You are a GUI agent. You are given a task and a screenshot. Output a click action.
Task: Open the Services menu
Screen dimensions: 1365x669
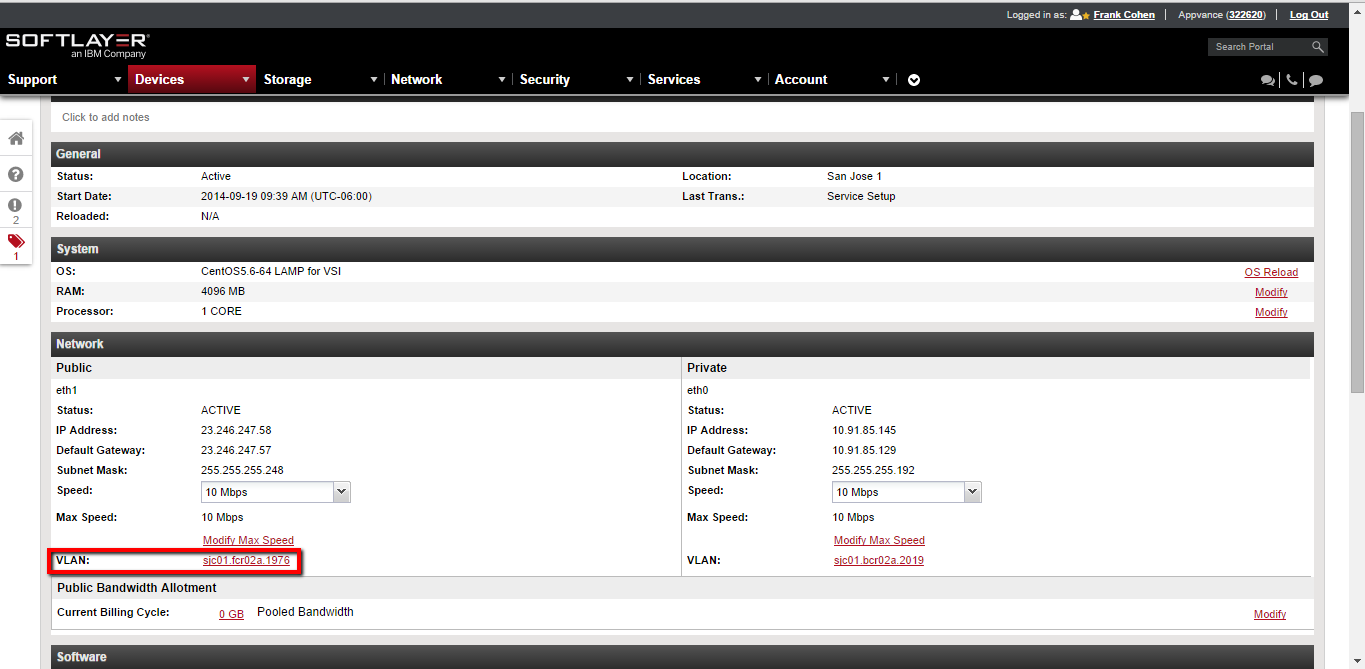pyautogui.click(x=674, y=80)
